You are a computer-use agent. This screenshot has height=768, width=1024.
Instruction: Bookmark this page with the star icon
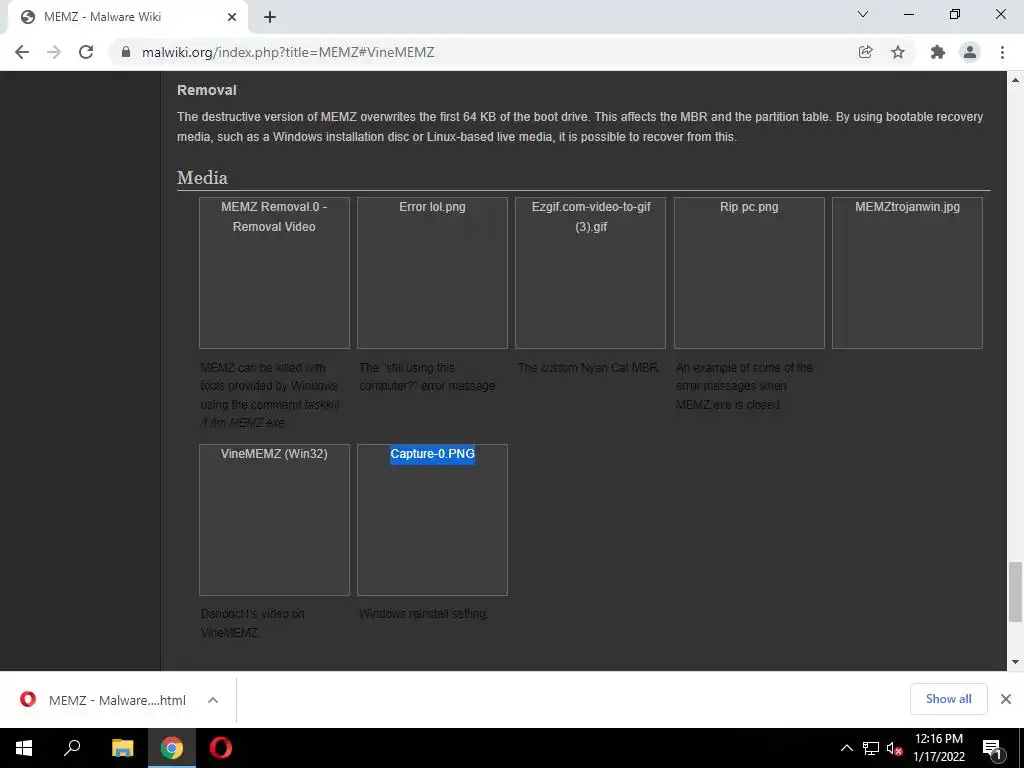(x=898, y=52)
